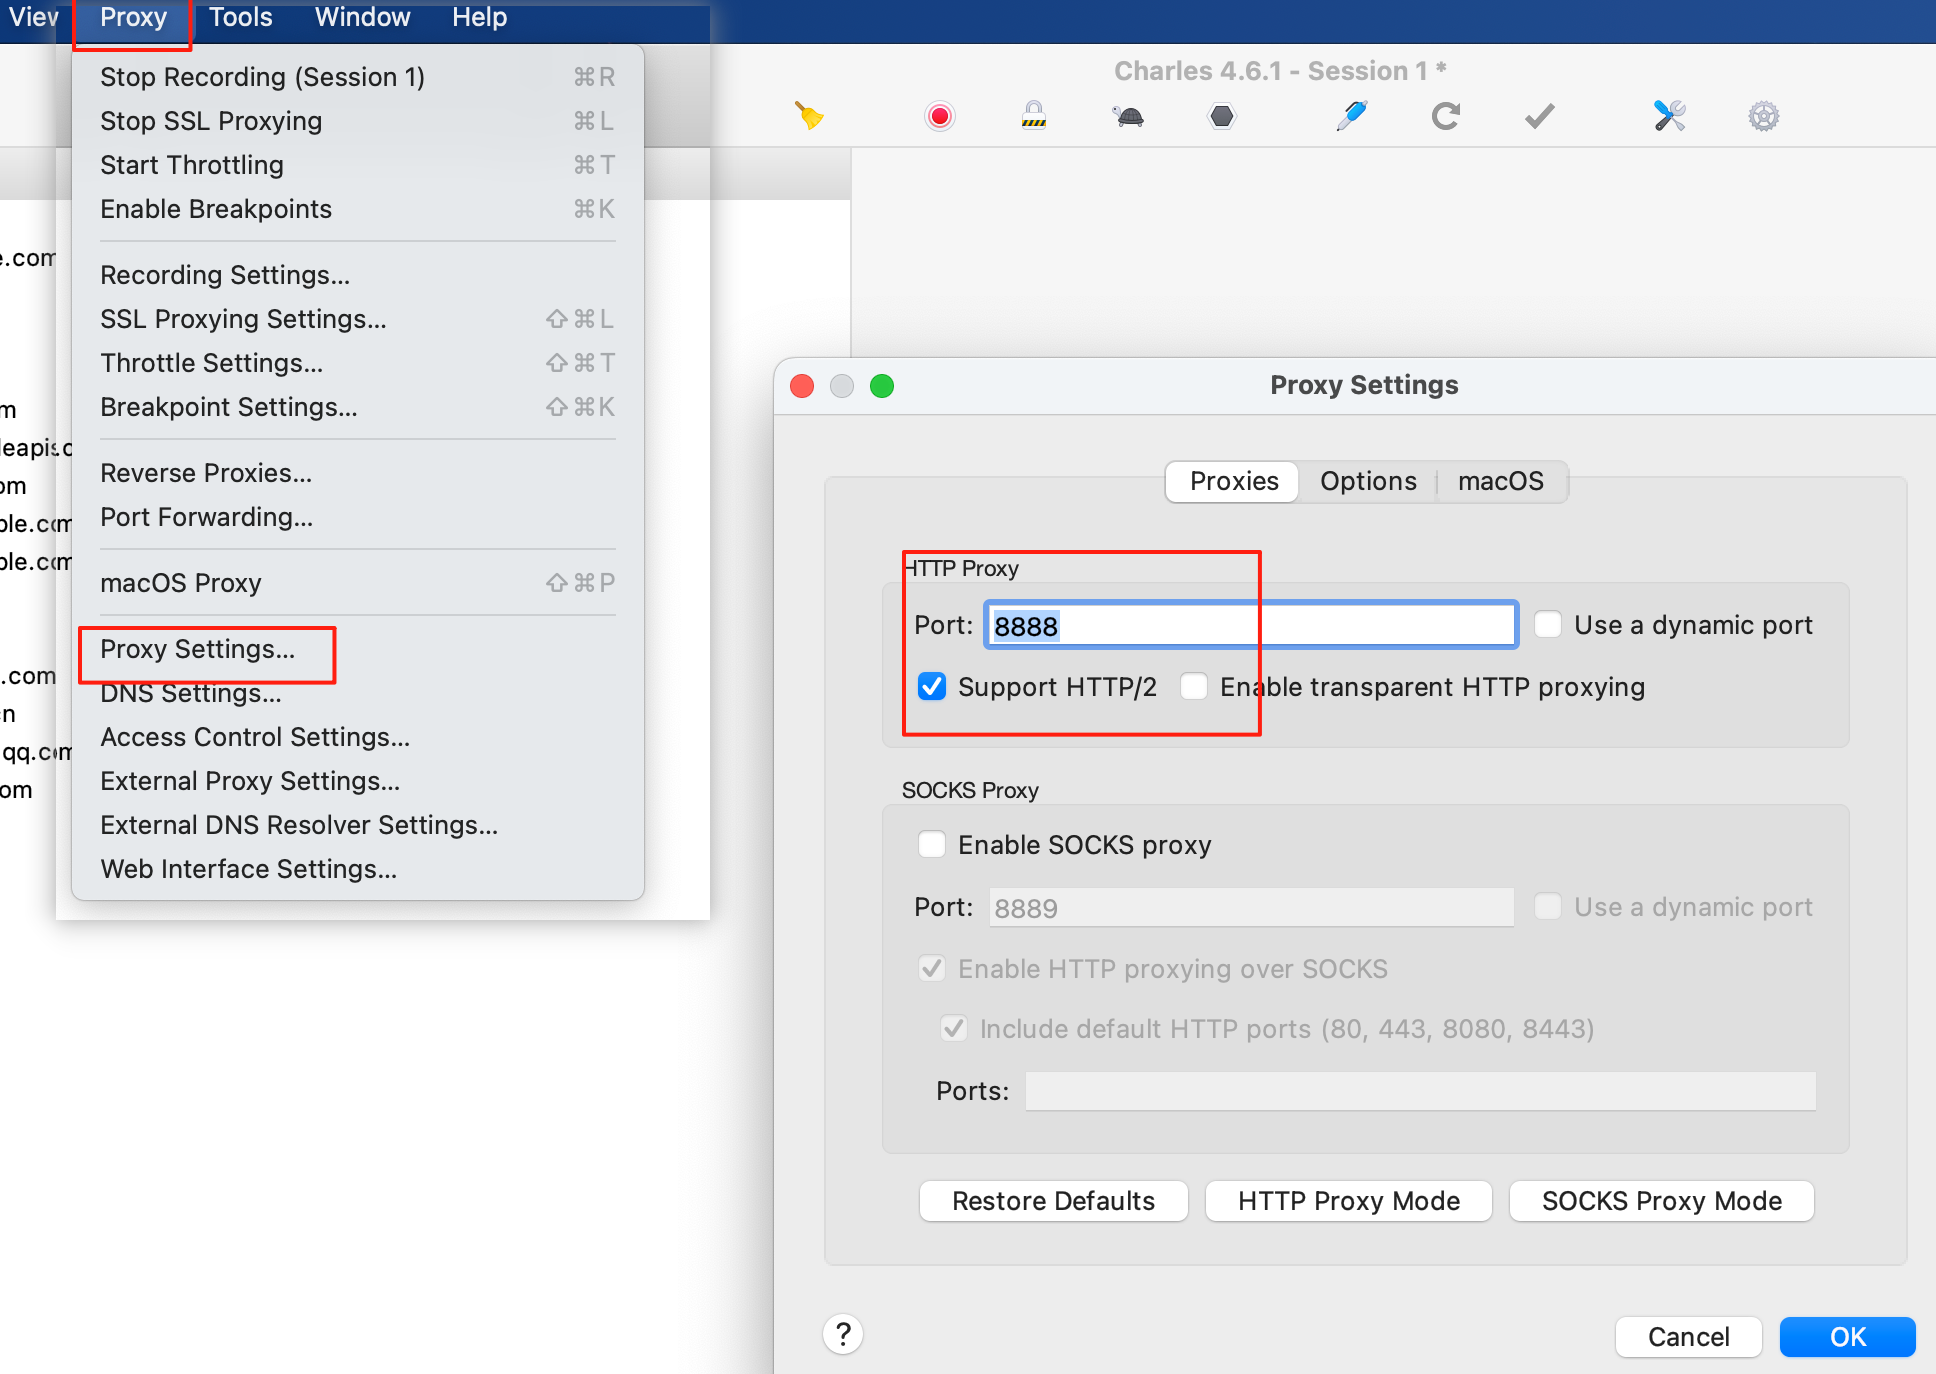Image resolution: width=1936 pixels, height=1374 pixels.
Task: Enable the SOCKS proxy checkbox
Action: [932, 845]
